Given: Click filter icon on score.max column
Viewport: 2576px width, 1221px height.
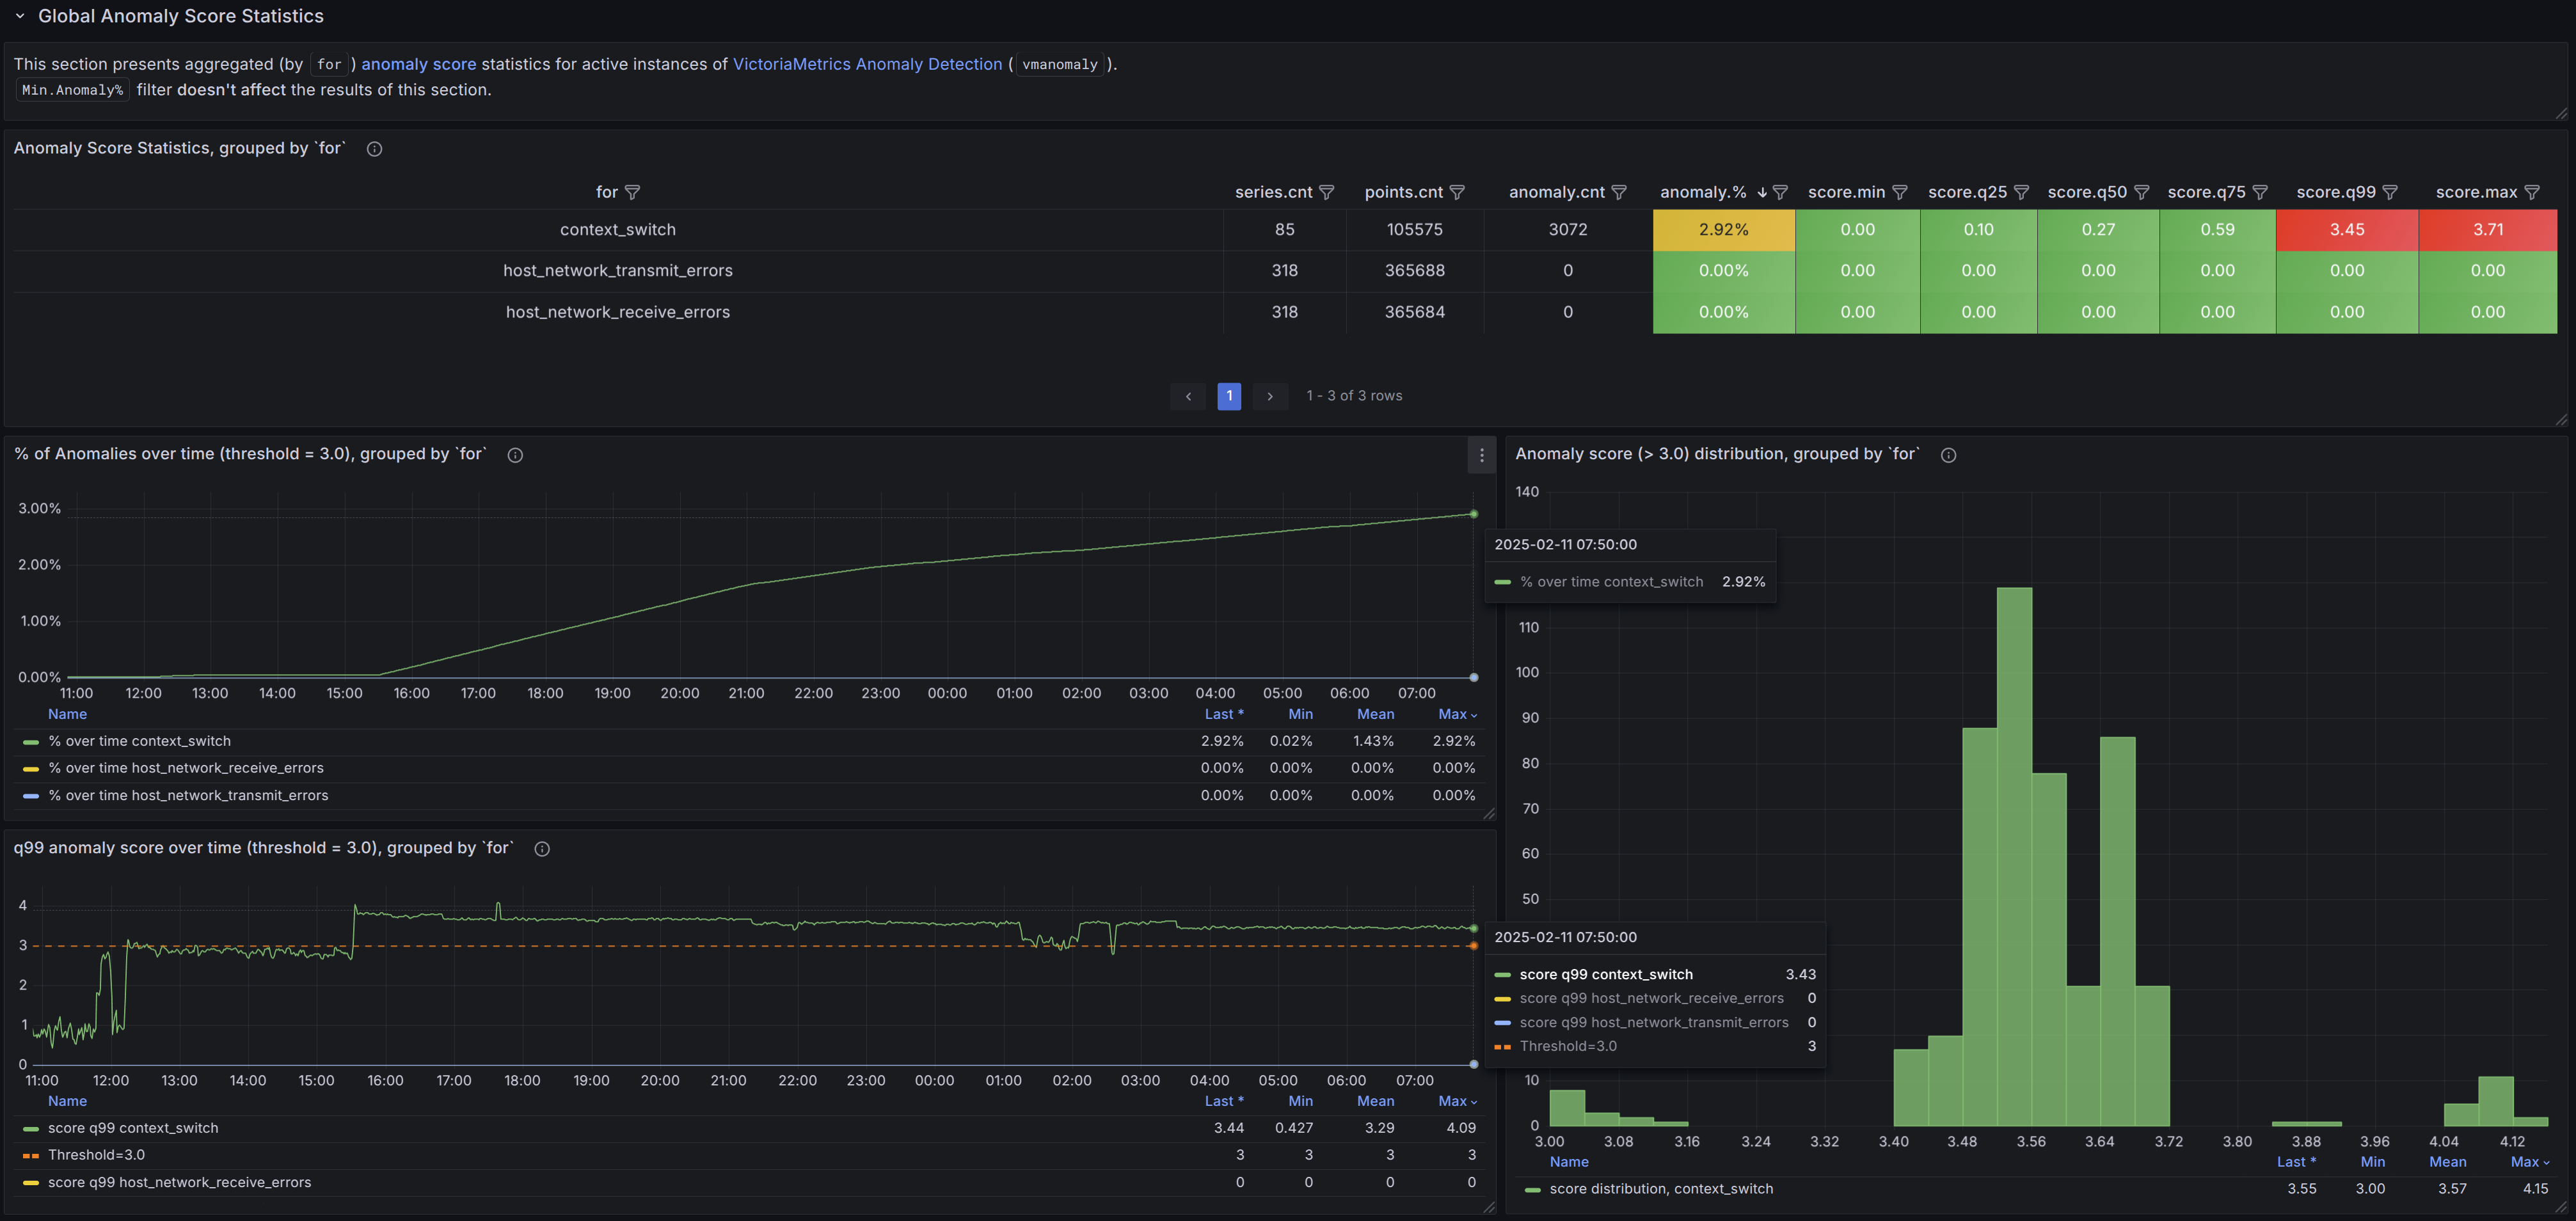Looking at the screenshot, I should (x=2532, y=192).
